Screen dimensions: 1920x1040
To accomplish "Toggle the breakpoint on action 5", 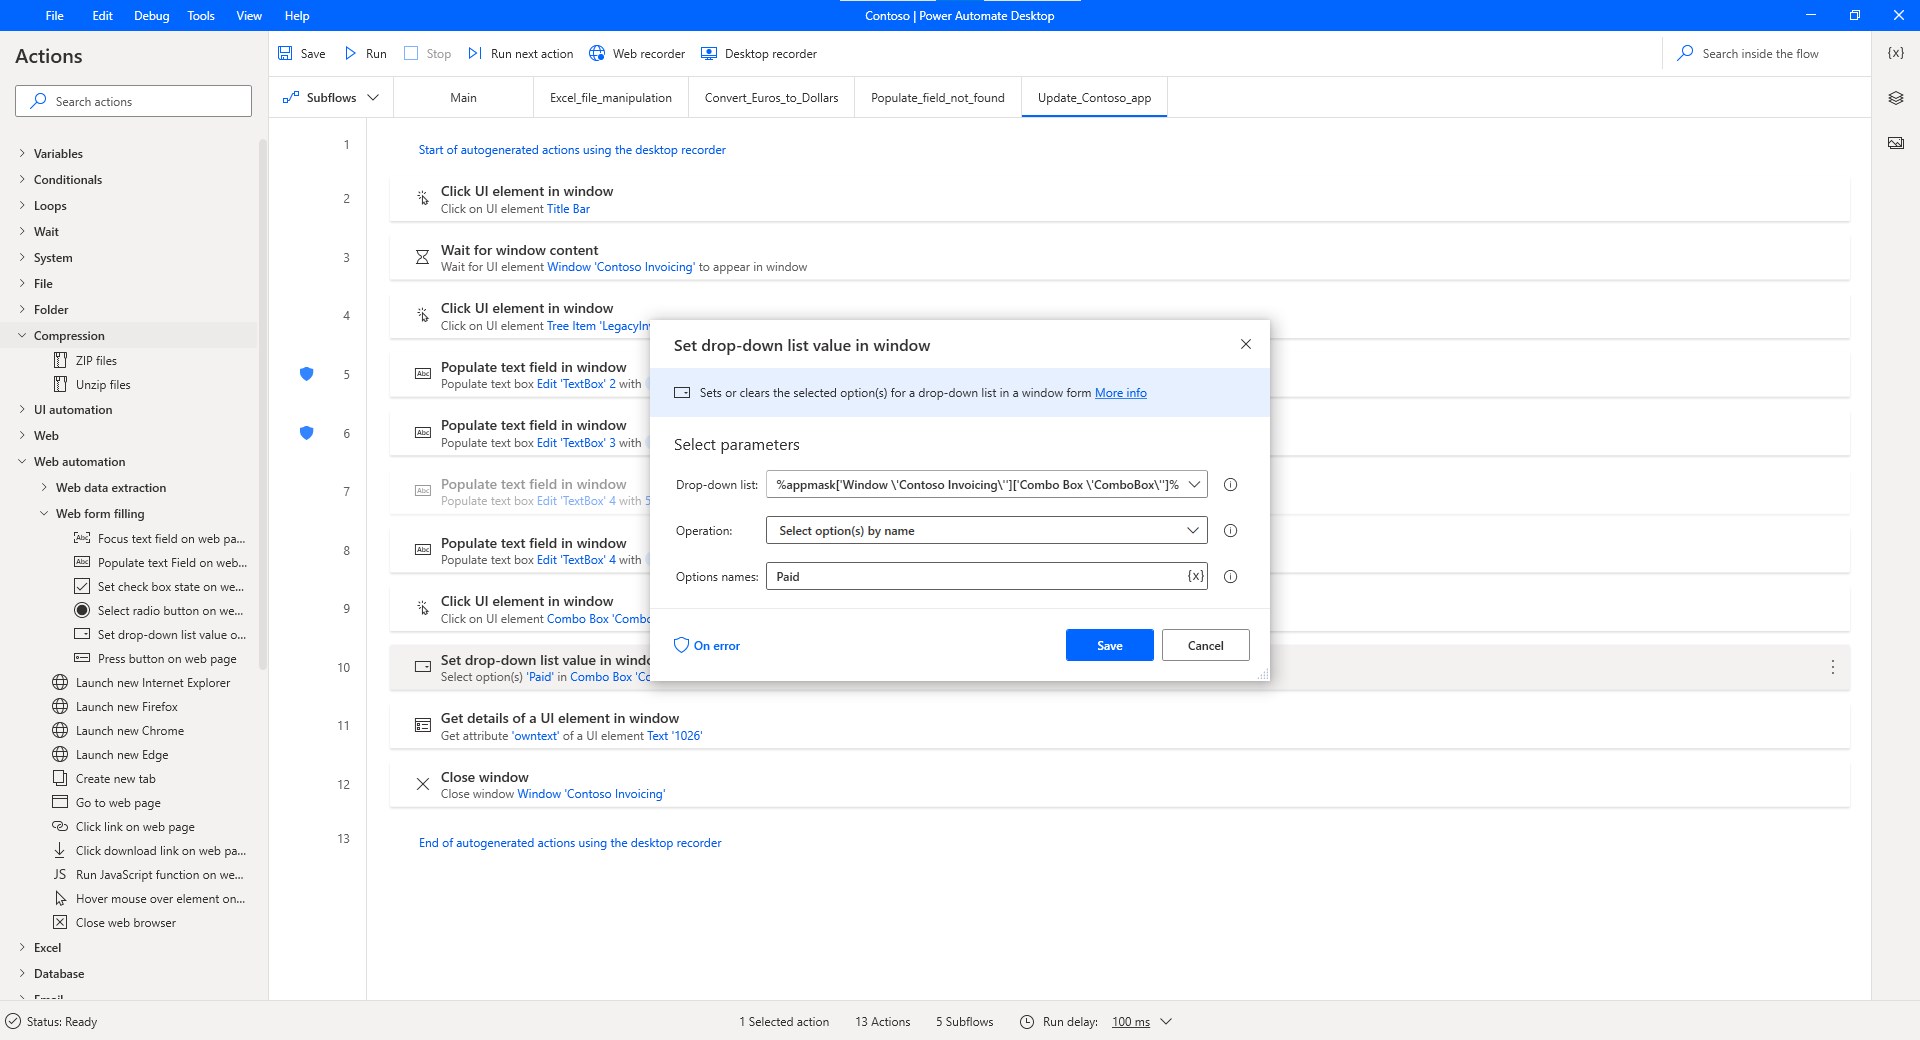I will 307,374.
